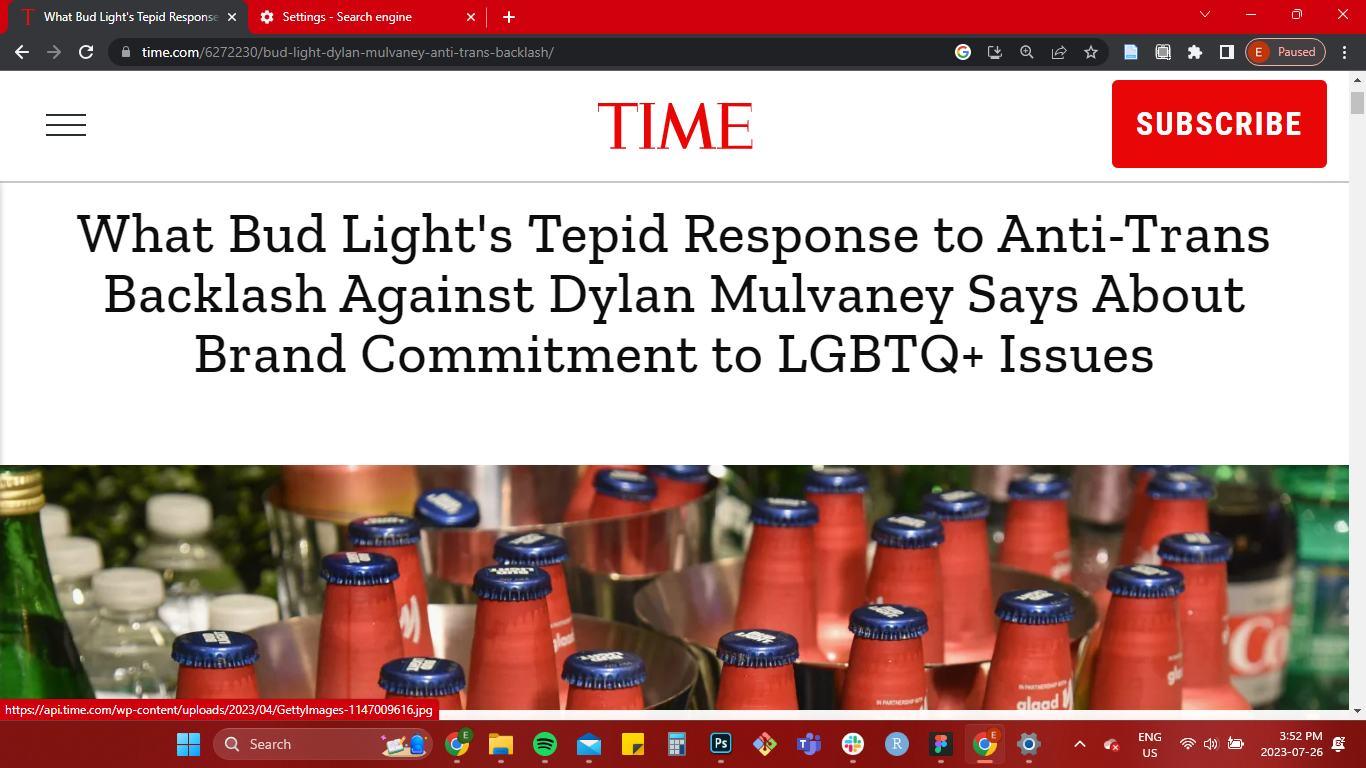
Task: Click the taskbar Search box
Action: [323, 744]
